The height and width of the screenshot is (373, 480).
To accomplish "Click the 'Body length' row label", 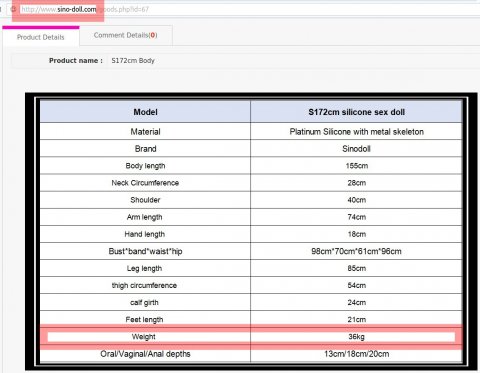I will click(x=145, y=166).
